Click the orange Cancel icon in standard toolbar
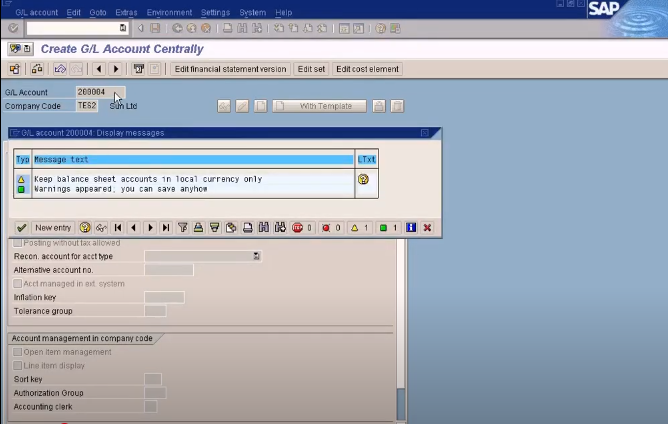The width and height of the screenshot is (668, 424). [x=206, y=29]
